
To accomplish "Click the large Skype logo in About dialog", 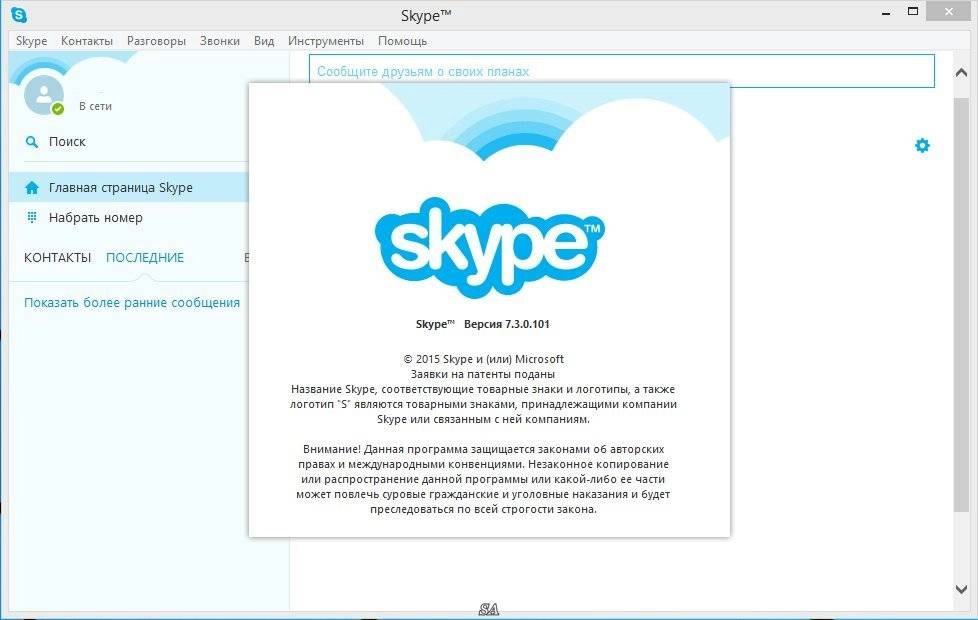I will (x=489, y=247).
